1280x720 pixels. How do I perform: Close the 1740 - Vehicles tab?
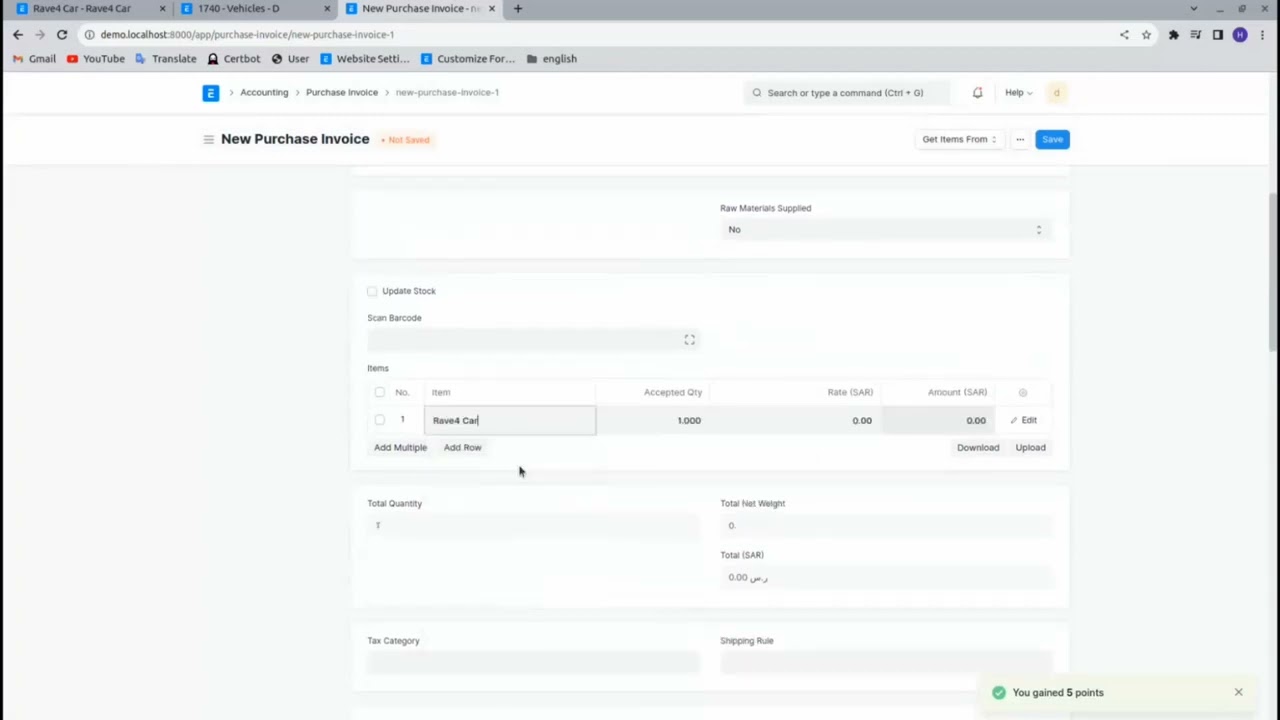[x=327, y=8]
